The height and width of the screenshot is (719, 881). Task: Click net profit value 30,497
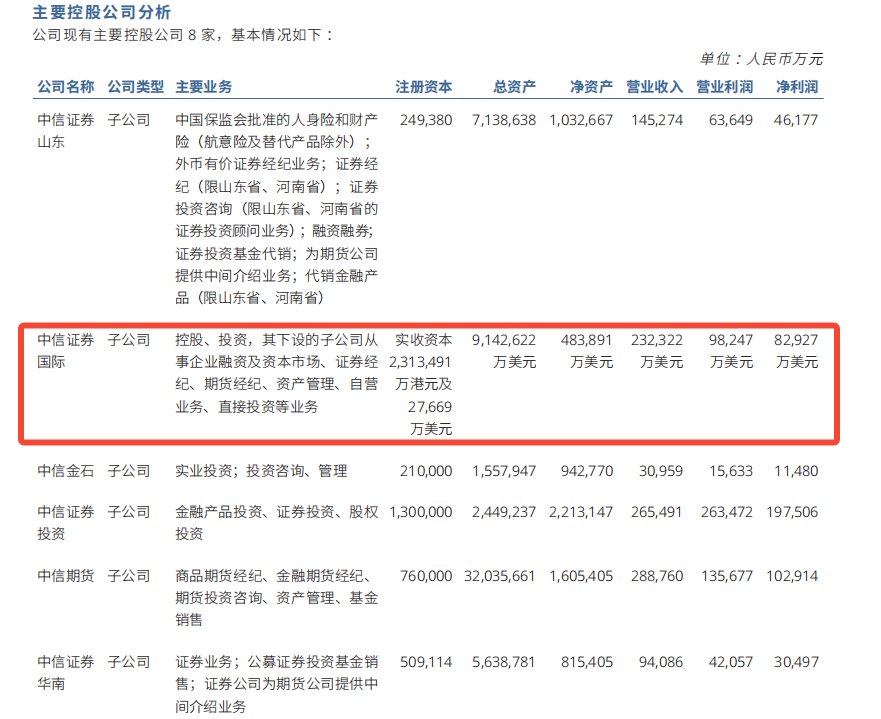click(x=796, y=662)
